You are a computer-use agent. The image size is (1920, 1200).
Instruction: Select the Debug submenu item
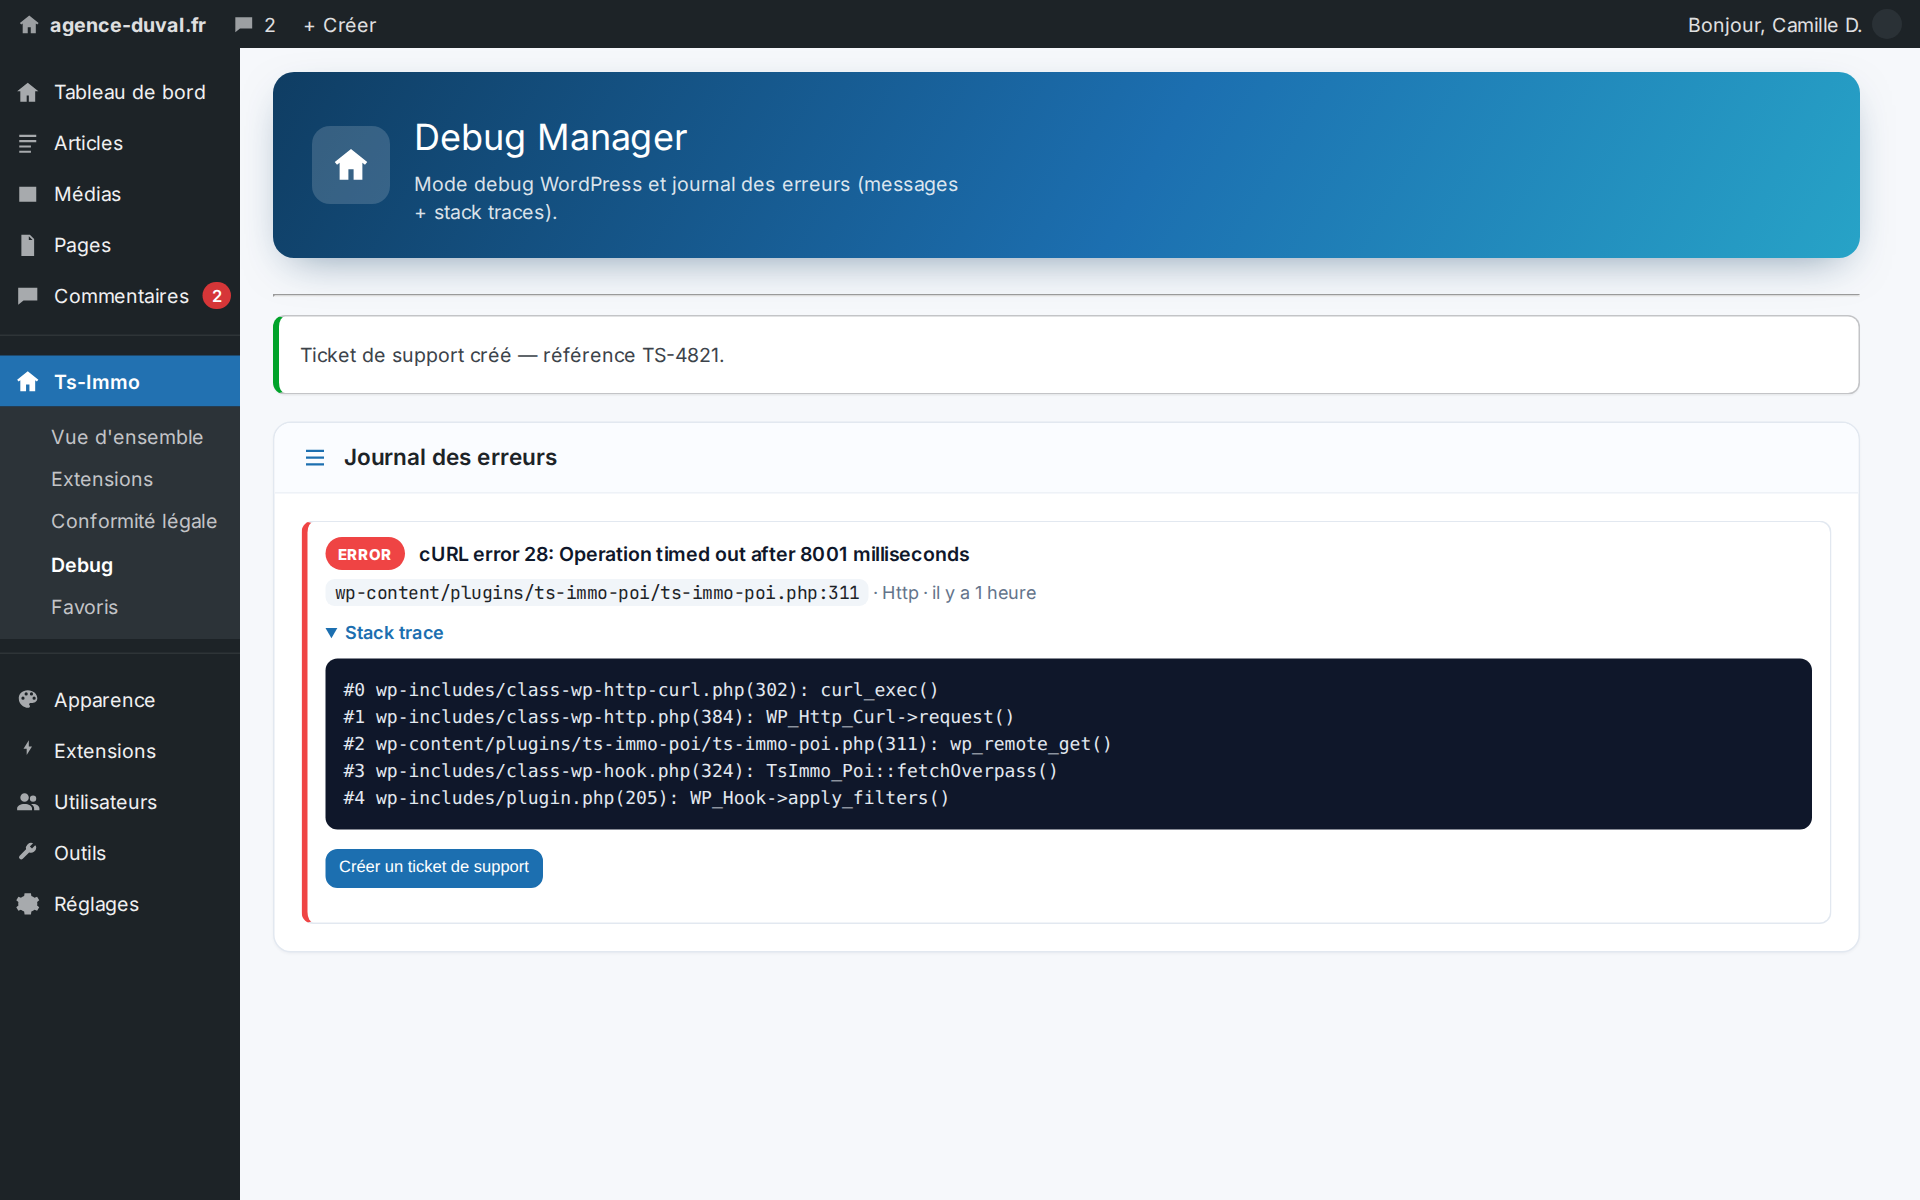82,565
